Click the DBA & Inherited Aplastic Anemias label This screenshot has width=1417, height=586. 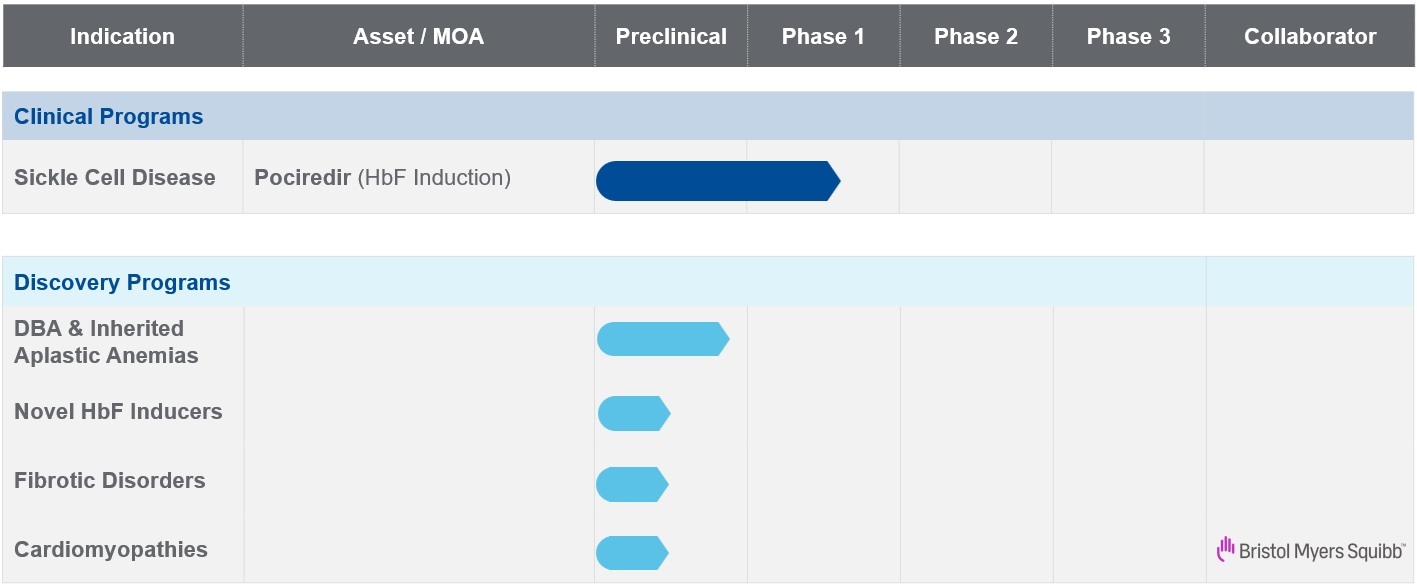[106, 342]
